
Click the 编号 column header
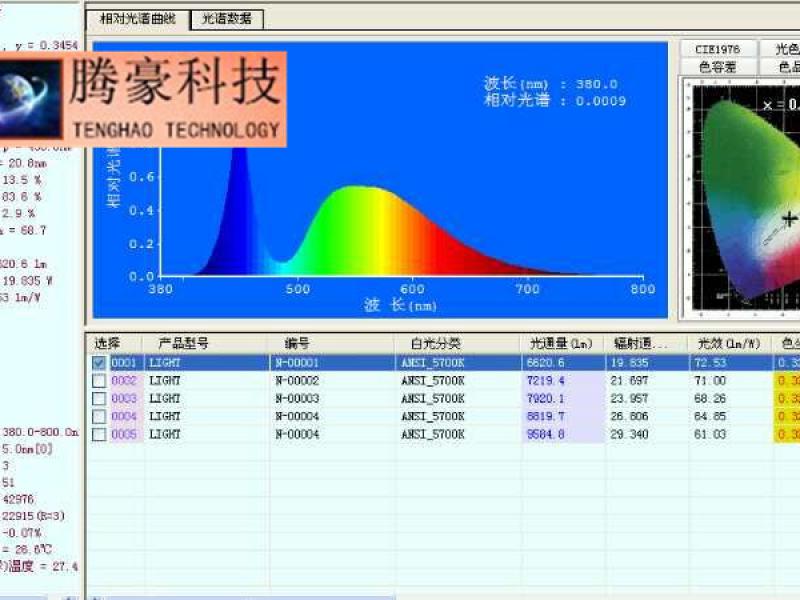click(332, 343)
